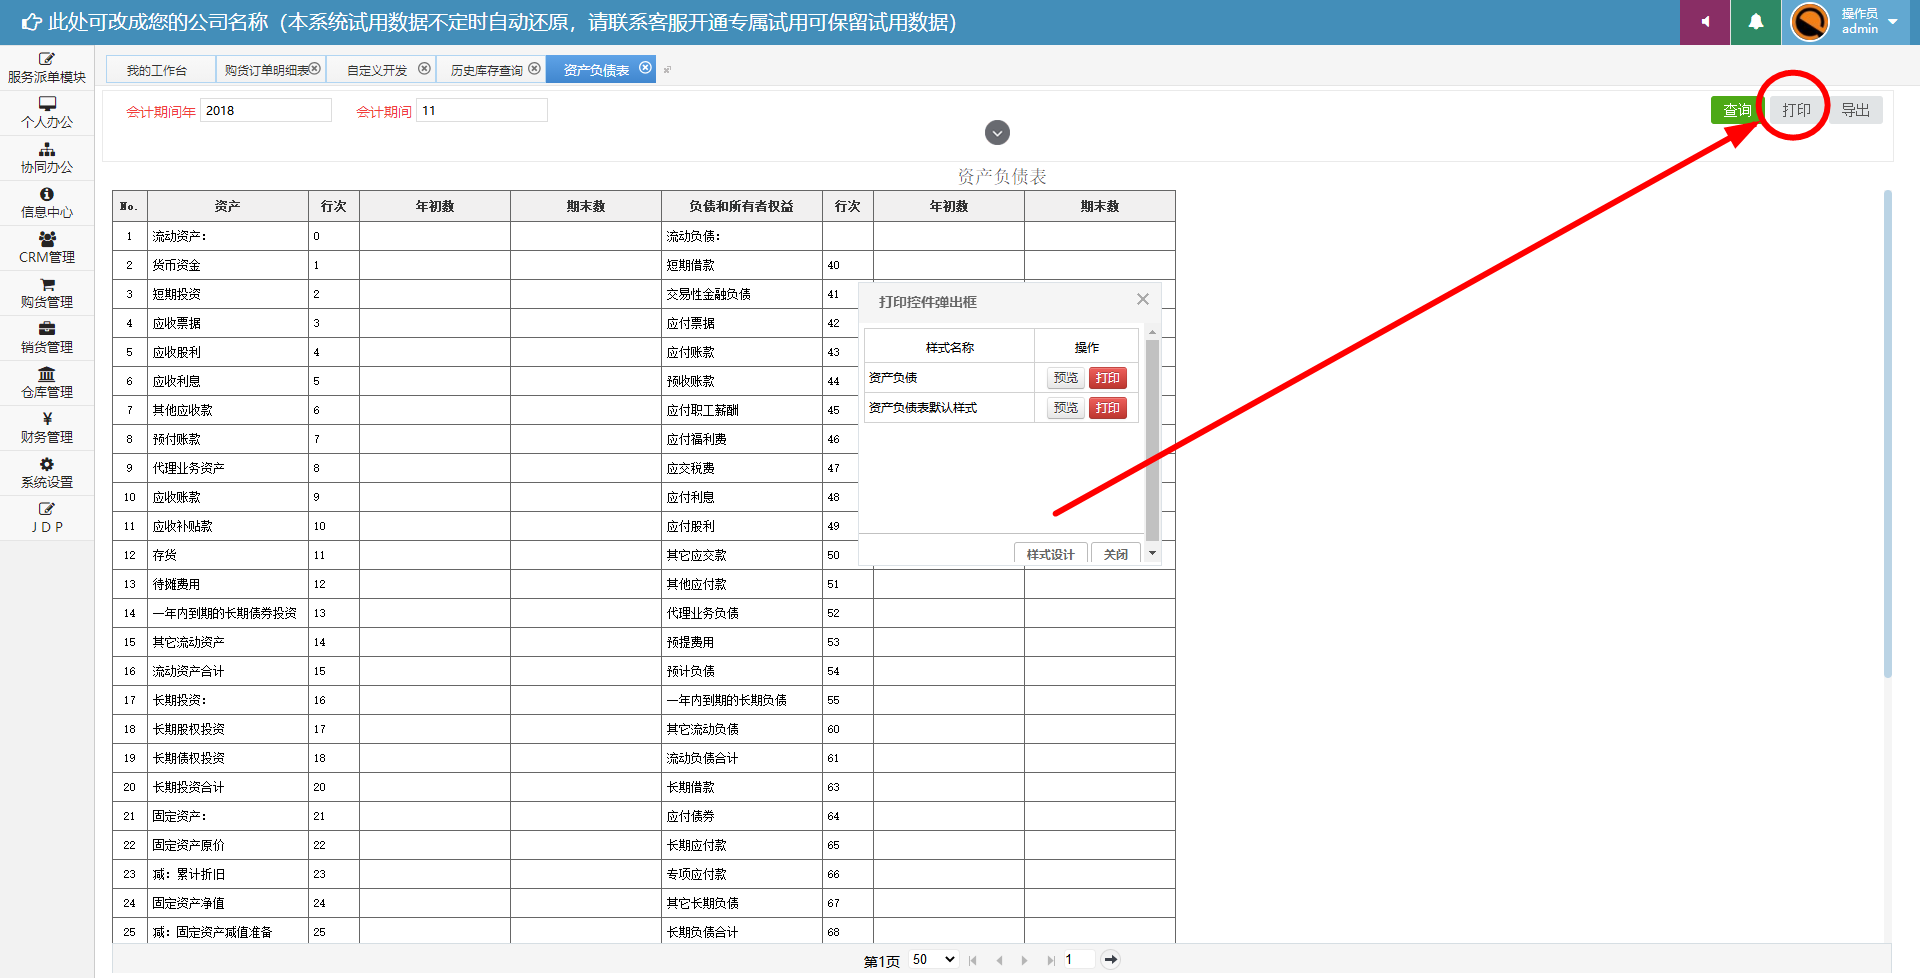Preview the 资产负债 print style
Image resolution: width=1920 pixels, height=978 pixels.
(x=1066, y=378)
